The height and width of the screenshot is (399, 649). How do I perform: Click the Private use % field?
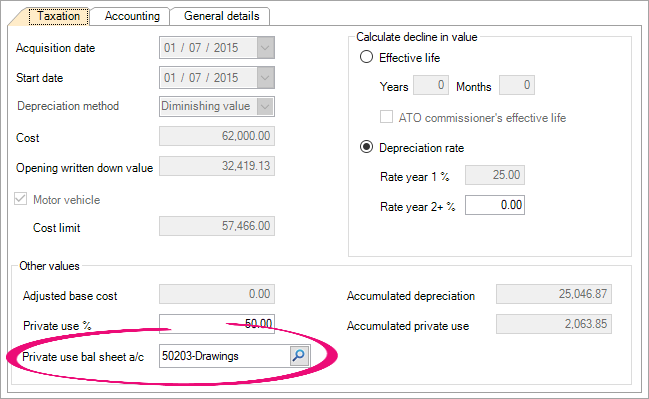click(217, 324)
